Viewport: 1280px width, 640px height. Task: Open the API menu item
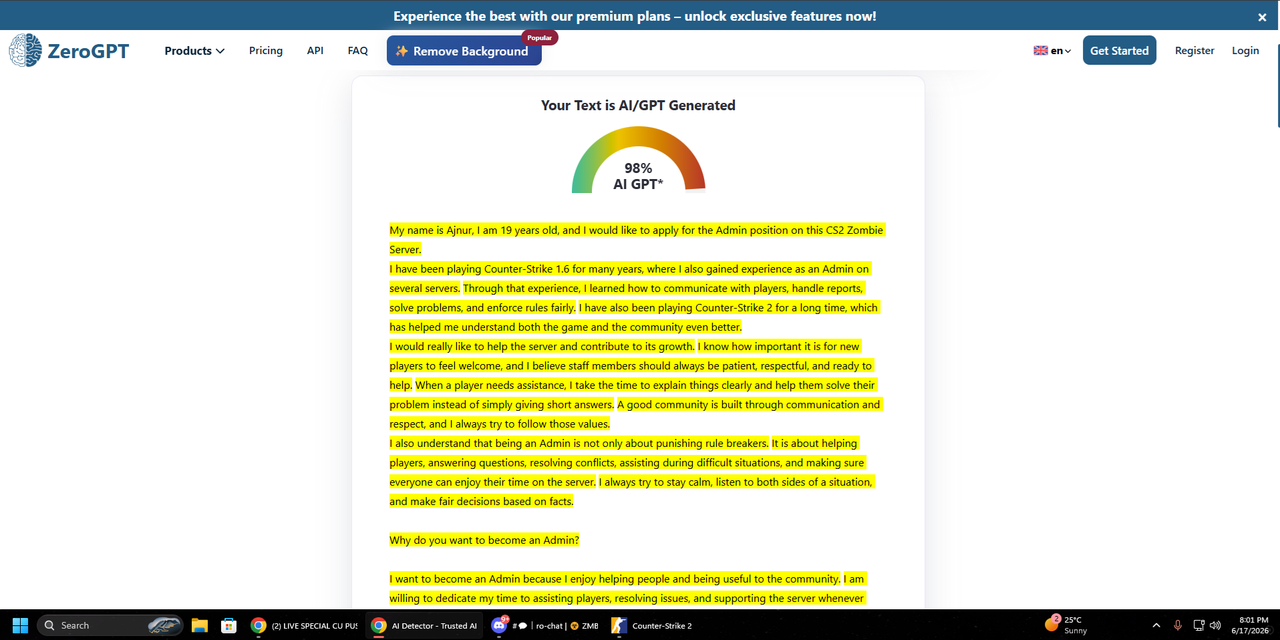pyautogui.click(x=315, y=50)
